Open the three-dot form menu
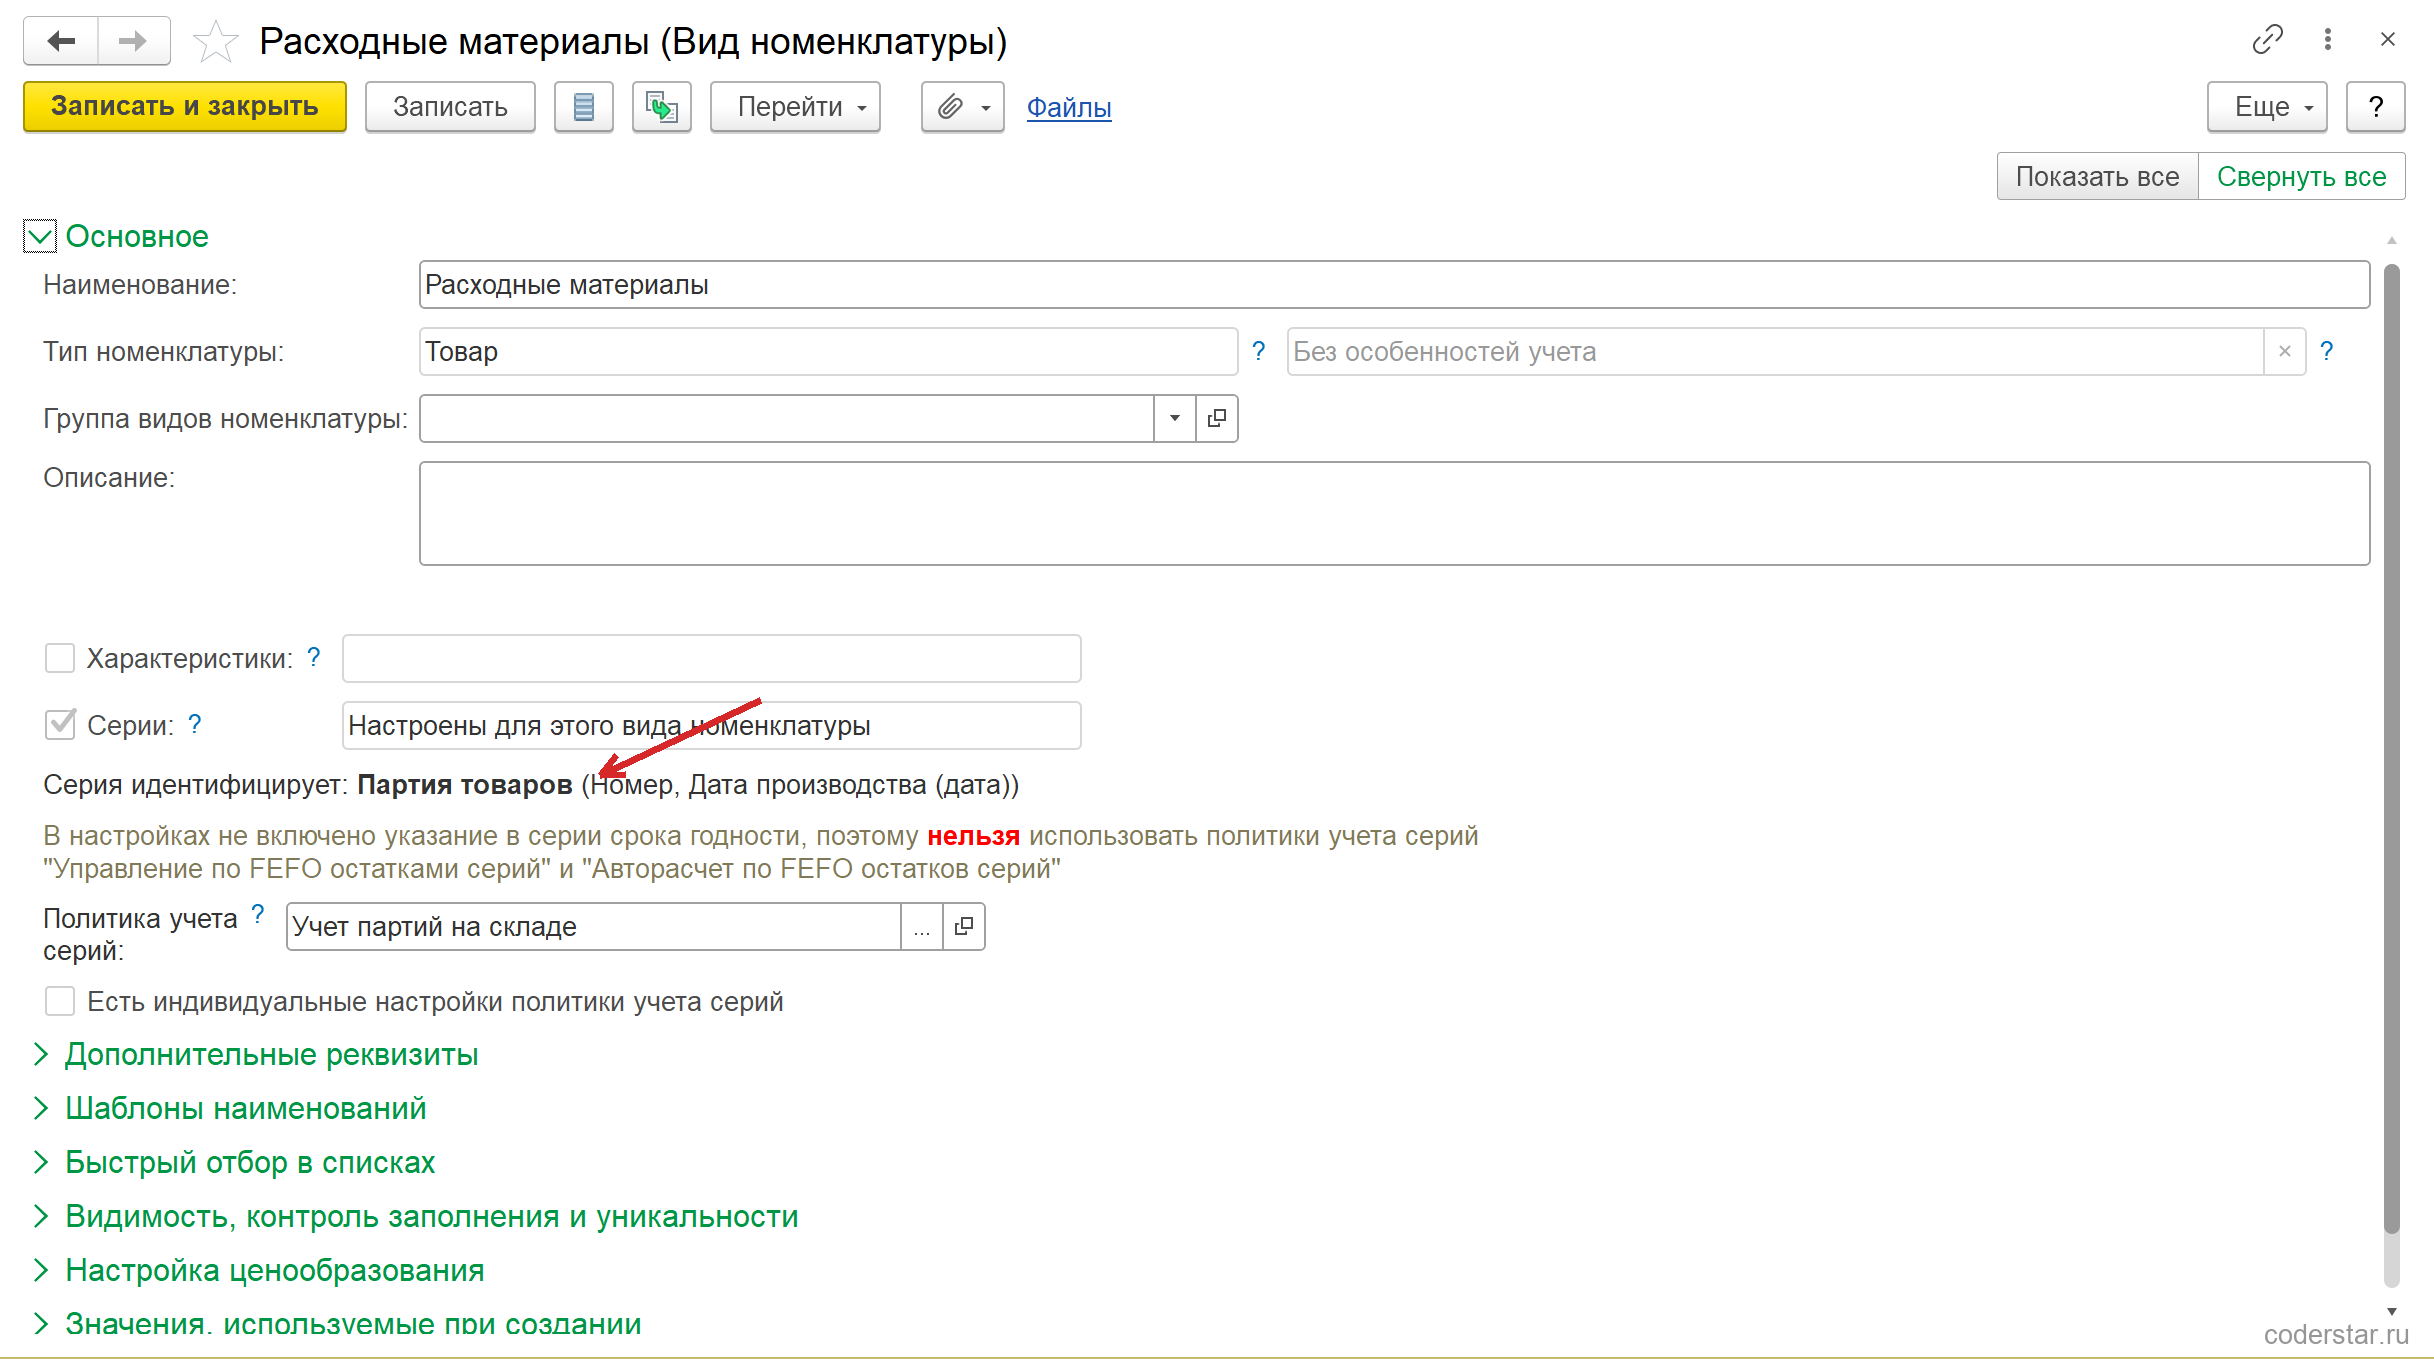Image resolution: width=2434 pixels, height=1359 pixels. click(2328, 39)
